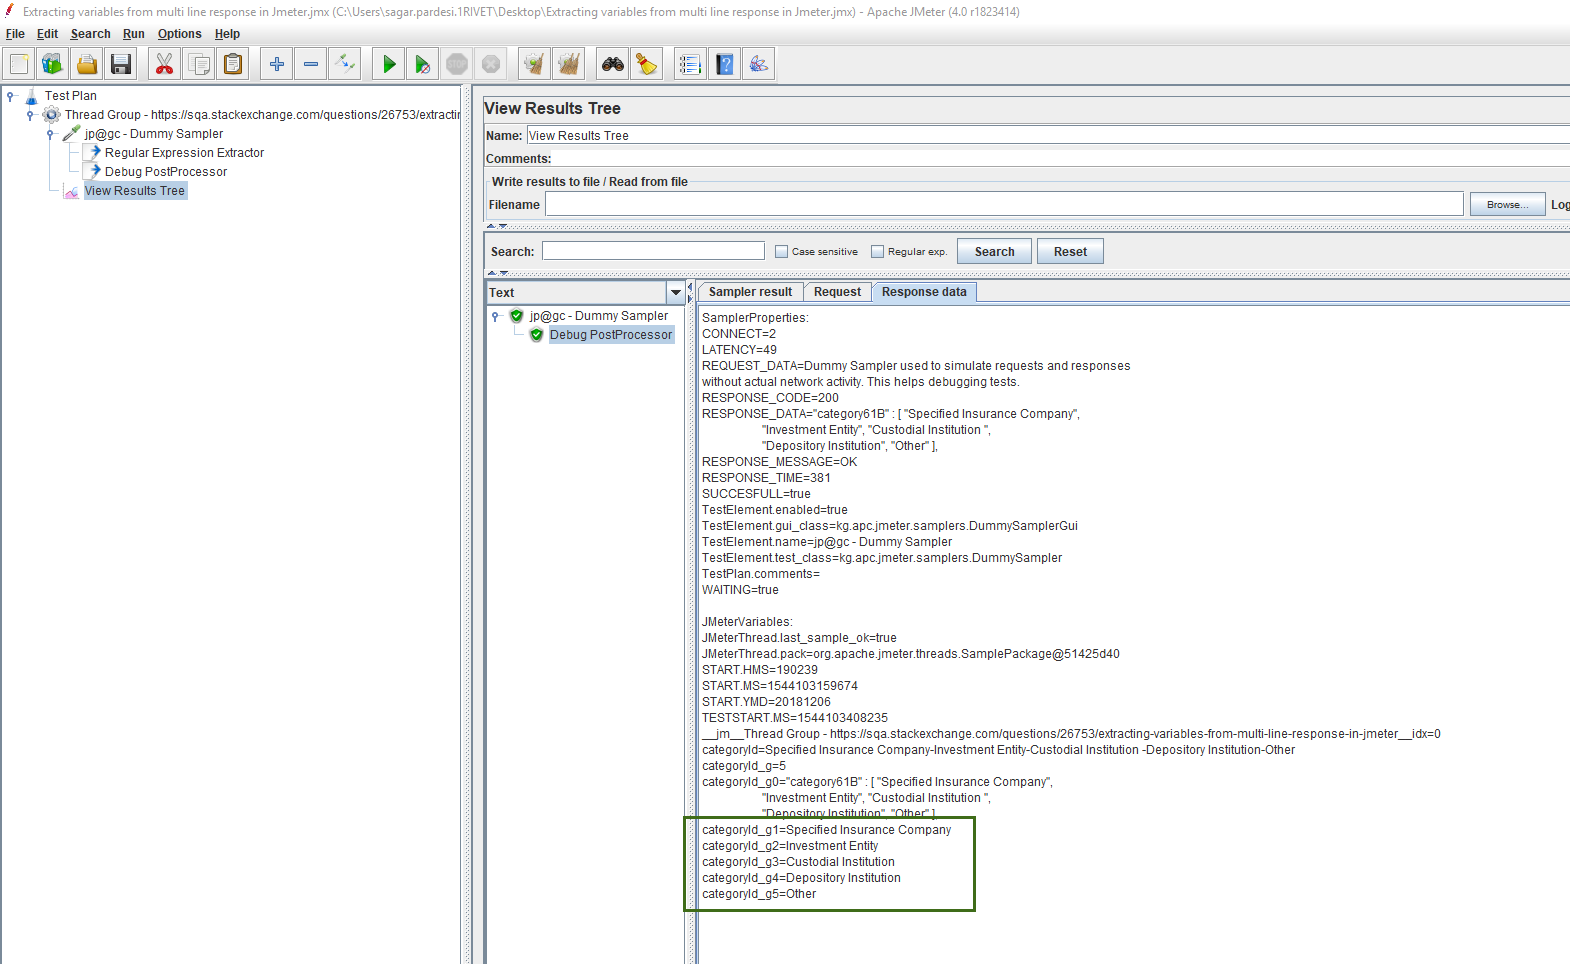
Task: Open the Edit menu
Action: (x=47, y=34)
